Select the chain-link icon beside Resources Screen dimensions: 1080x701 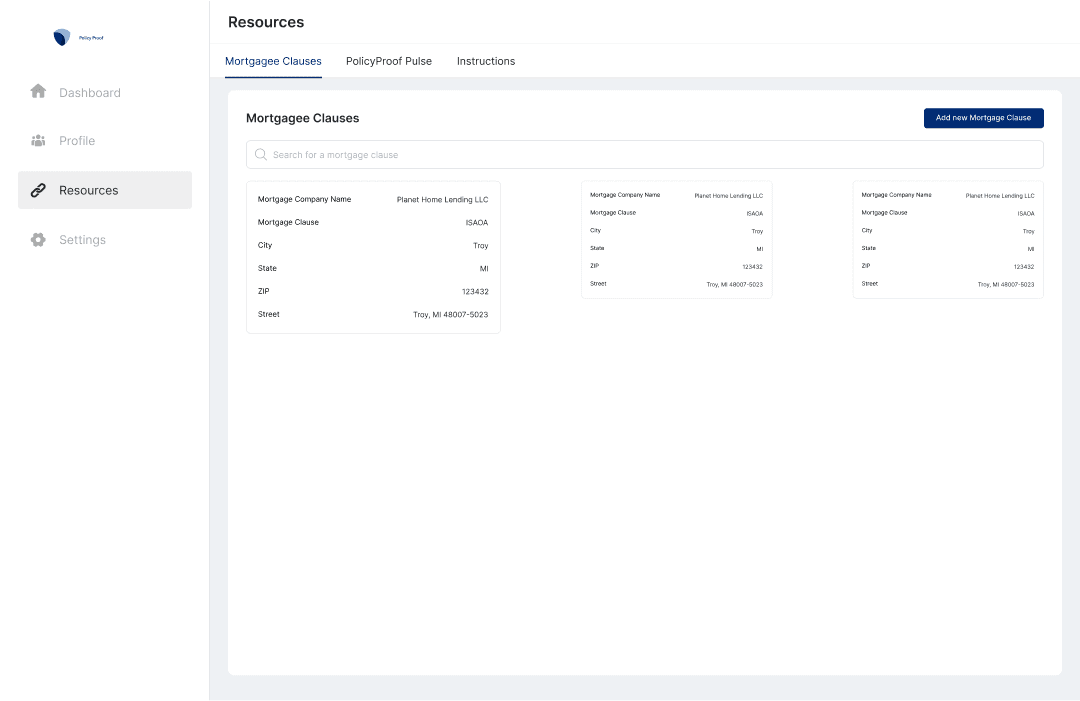pyautogui.click(x=38, y=189)
